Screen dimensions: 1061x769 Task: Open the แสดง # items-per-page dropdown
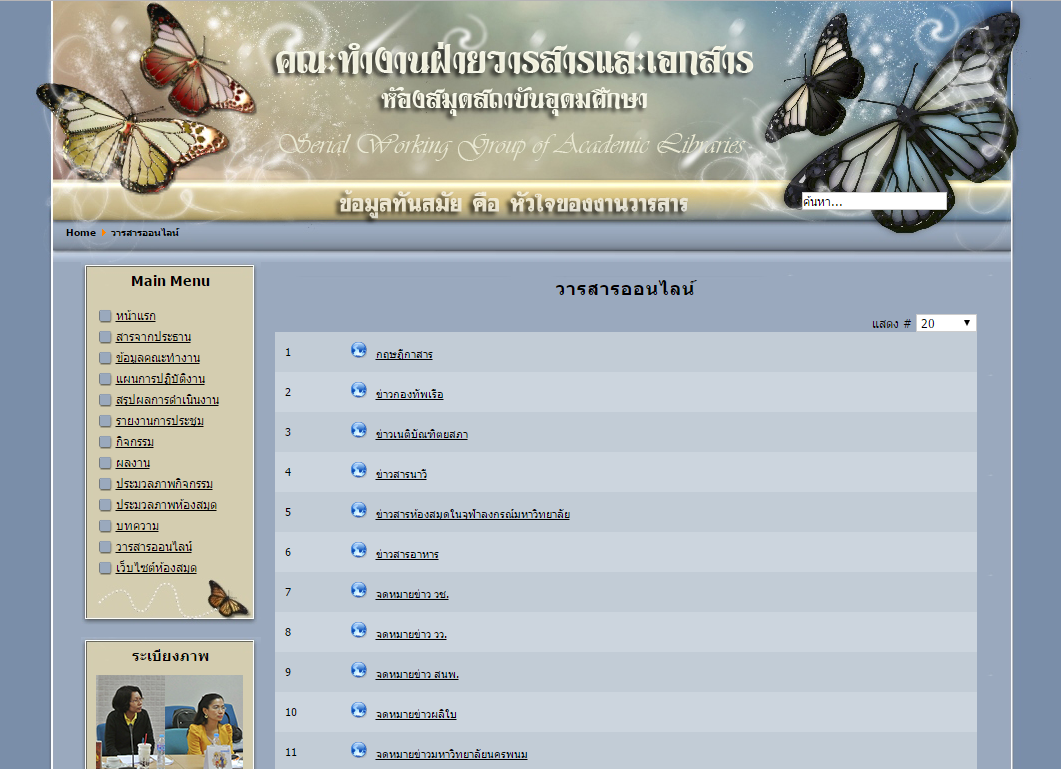pos(944,322)
